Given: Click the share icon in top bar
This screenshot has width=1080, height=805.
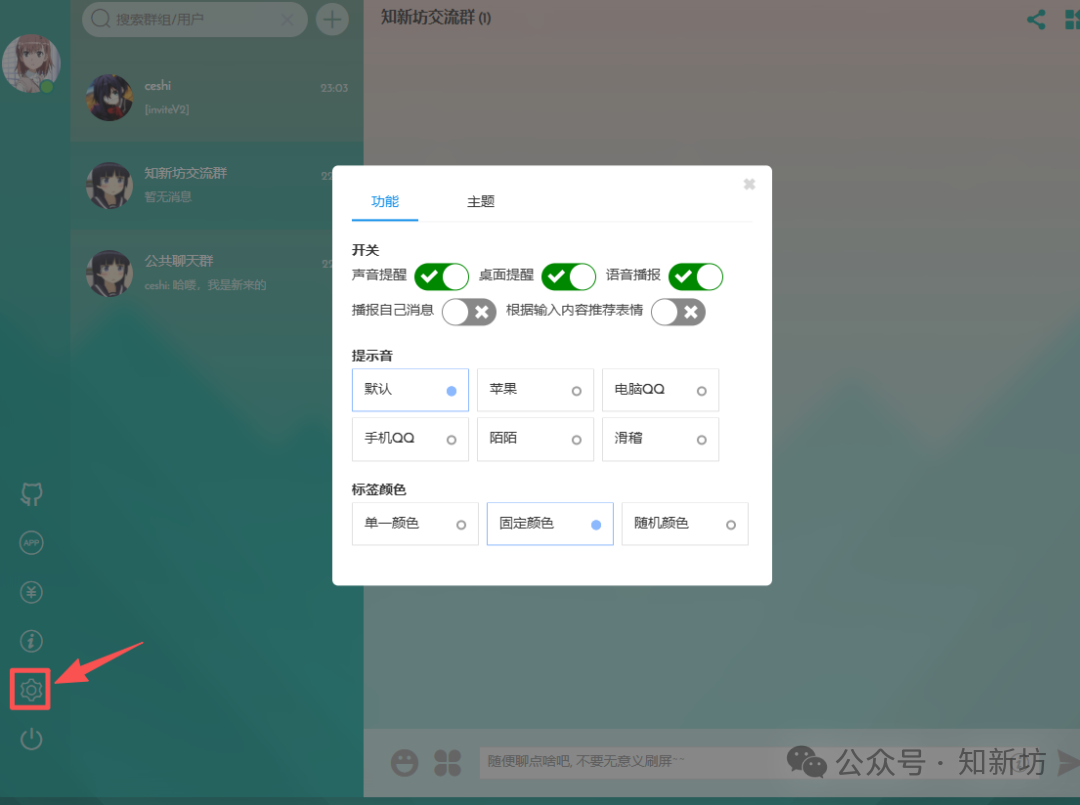Looking at the screenshot, I should tap(1036, 18).
